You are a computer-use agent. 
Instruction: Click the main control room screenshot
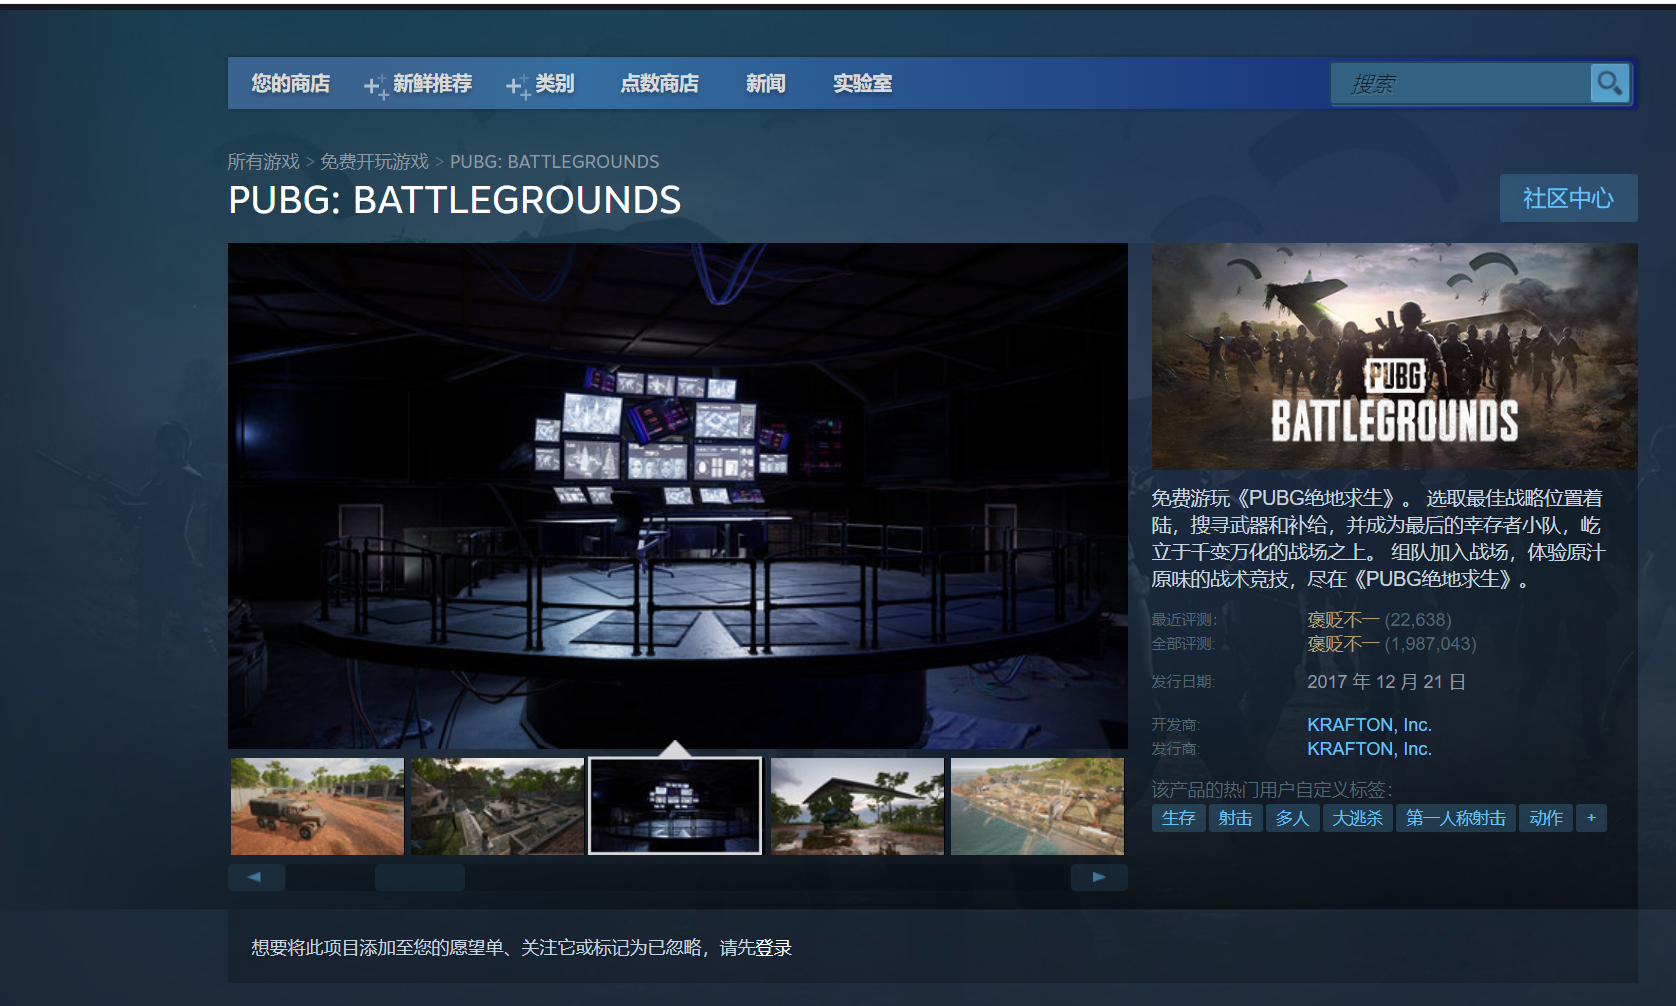coord(677,495)
